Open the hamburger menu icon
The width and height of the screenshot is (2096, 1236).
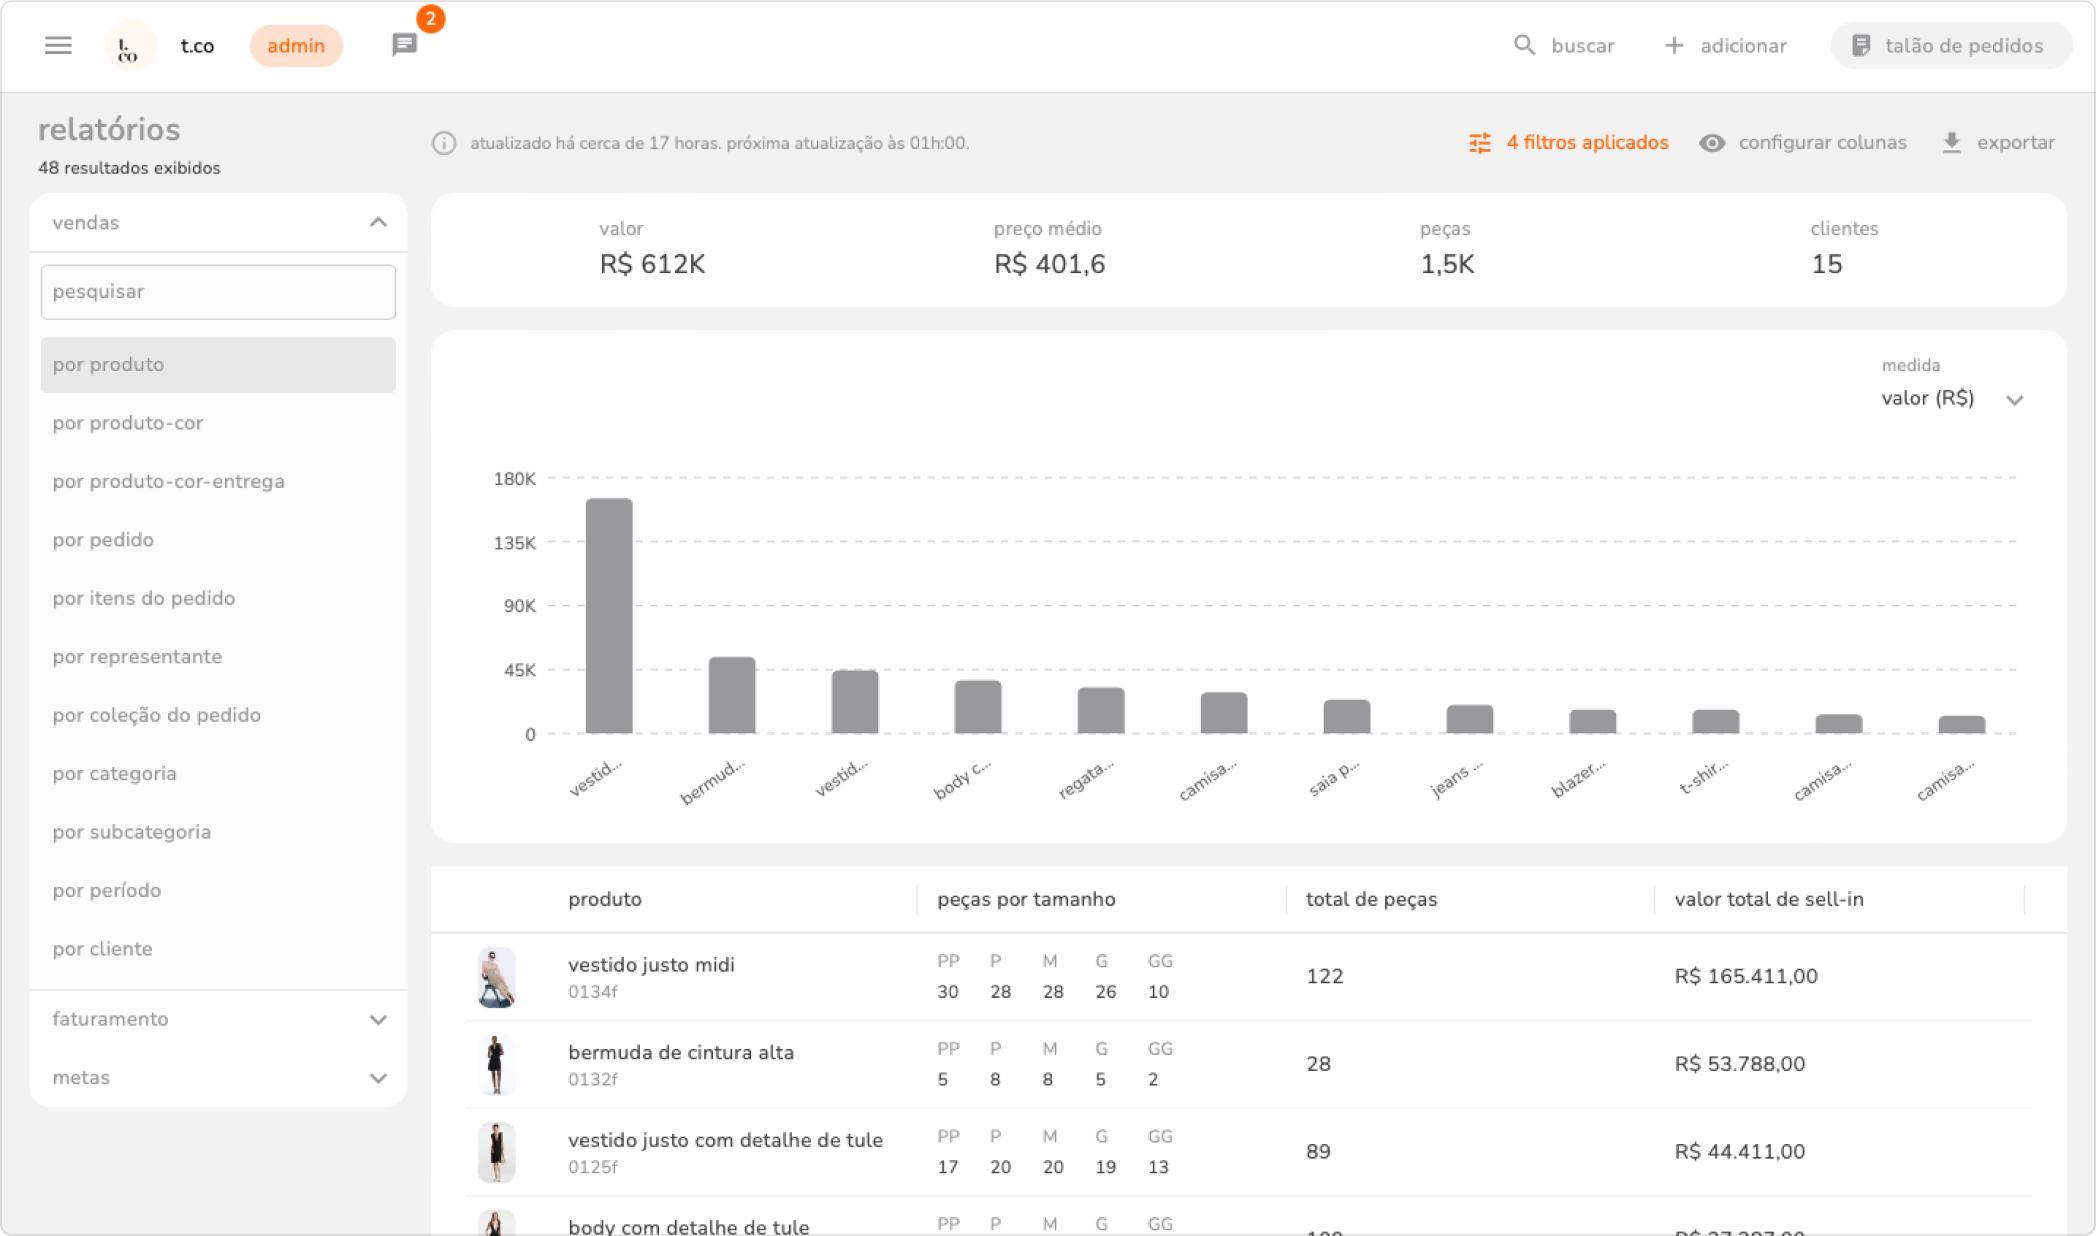coord(58,45)
